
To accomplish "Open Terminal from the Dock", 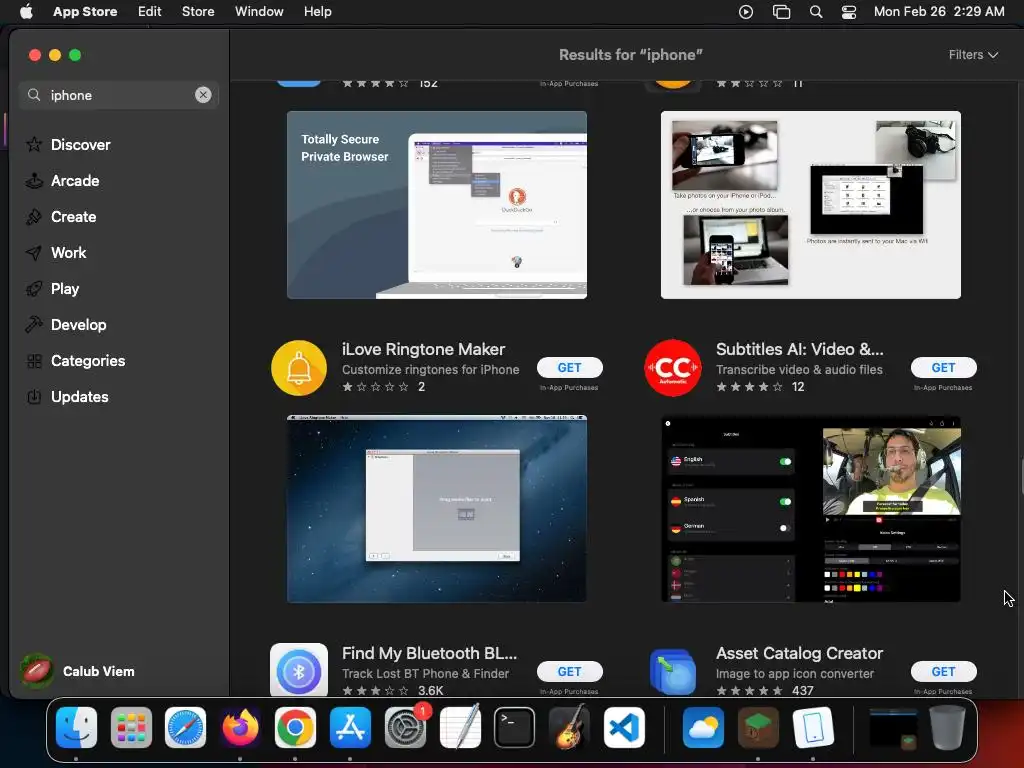I will point(514,727).
